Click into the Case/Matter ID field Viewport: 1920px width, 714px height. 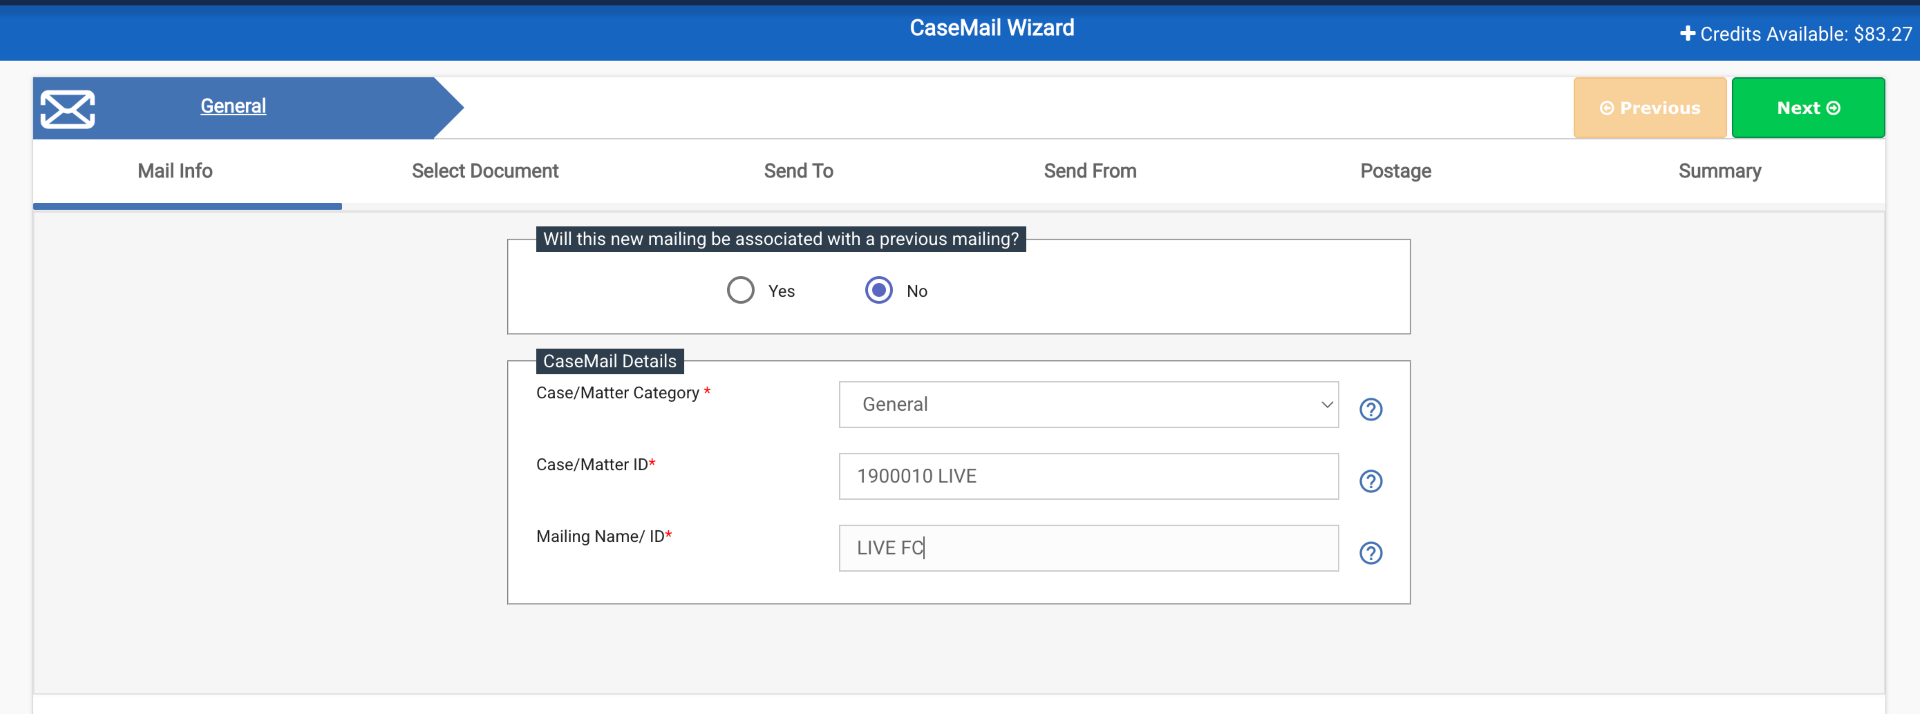(1088, 477)
